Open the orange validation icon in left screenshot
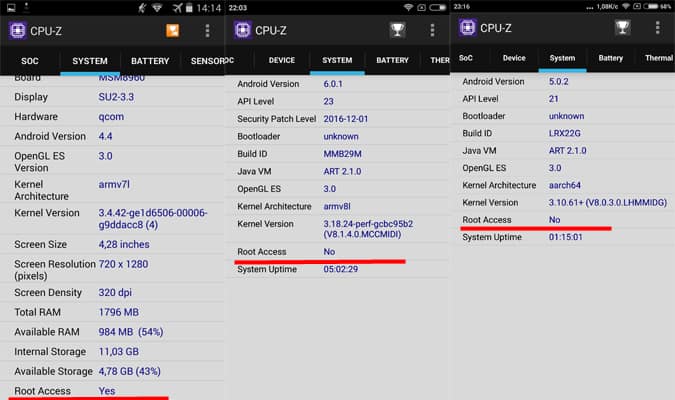675x400 pixels. point(173,31)
